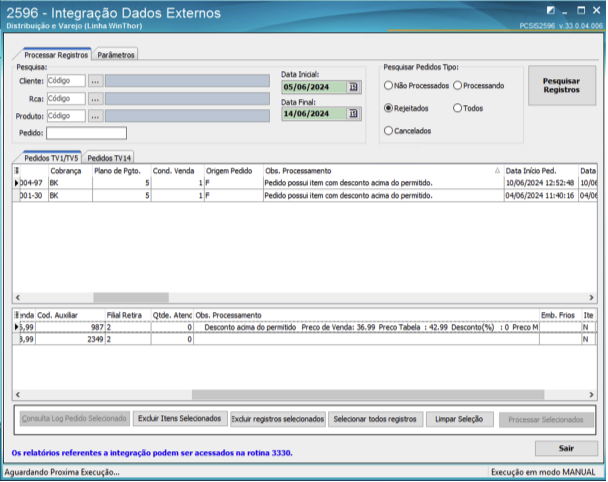Open the Data Inicial calendar picker
This screenshot has width=608, height=482.
click(x=353, y=87)
